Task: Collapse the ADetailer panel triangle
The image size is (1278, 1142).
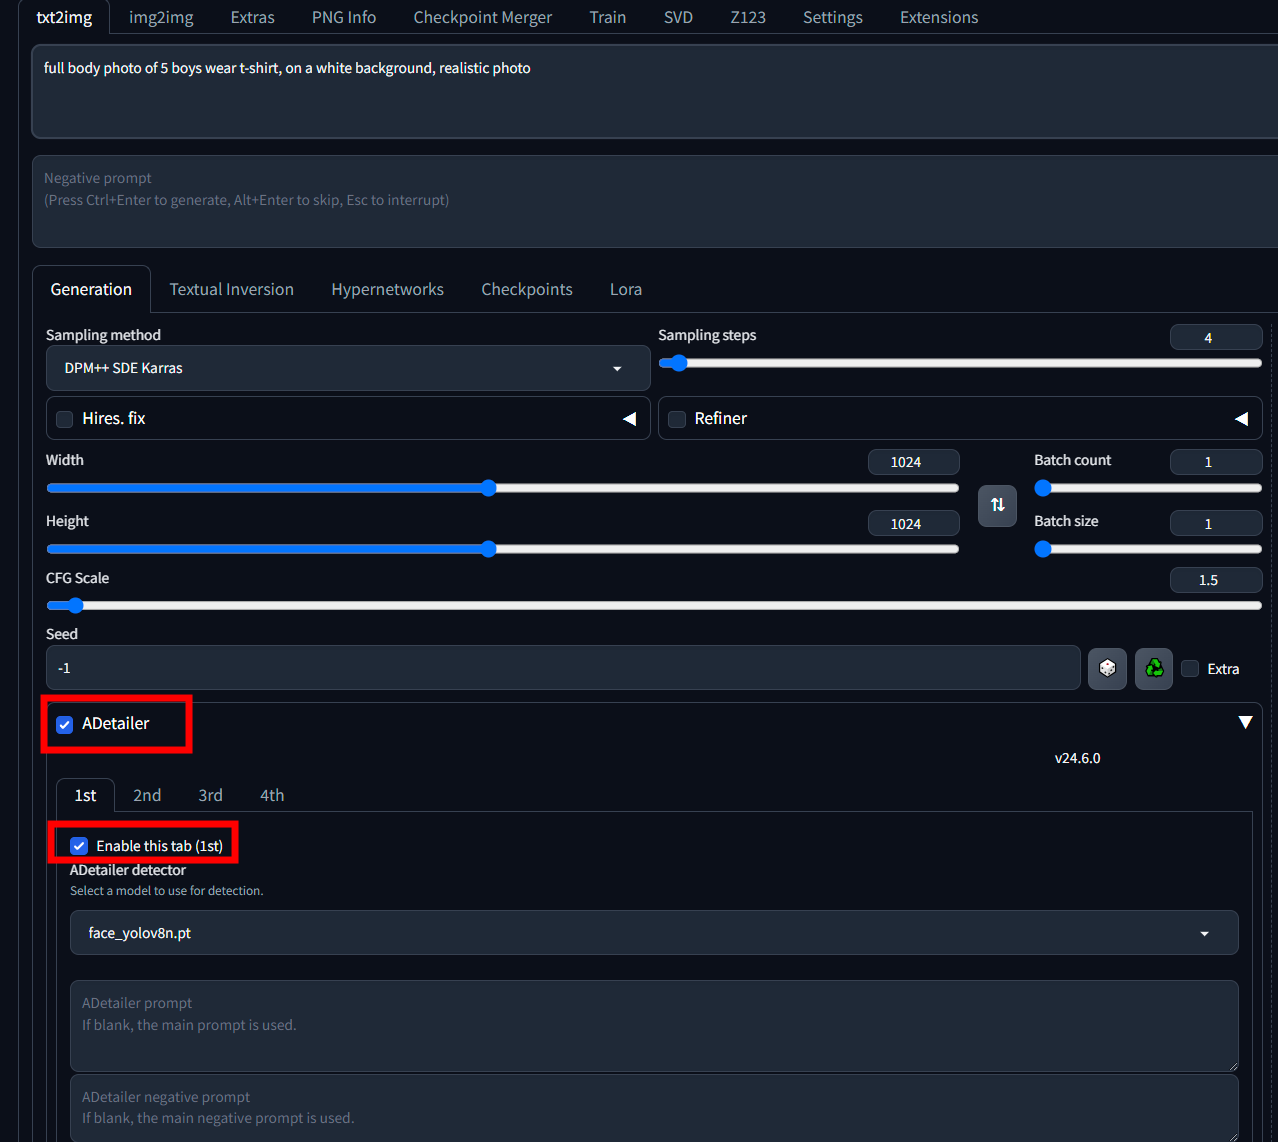Action: click(x=1245, y=722)
